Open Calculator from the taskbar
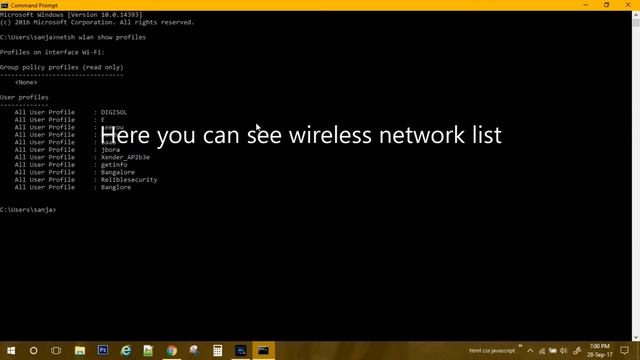The height and width of the screenshot is (360, 640). coord(218,351)
